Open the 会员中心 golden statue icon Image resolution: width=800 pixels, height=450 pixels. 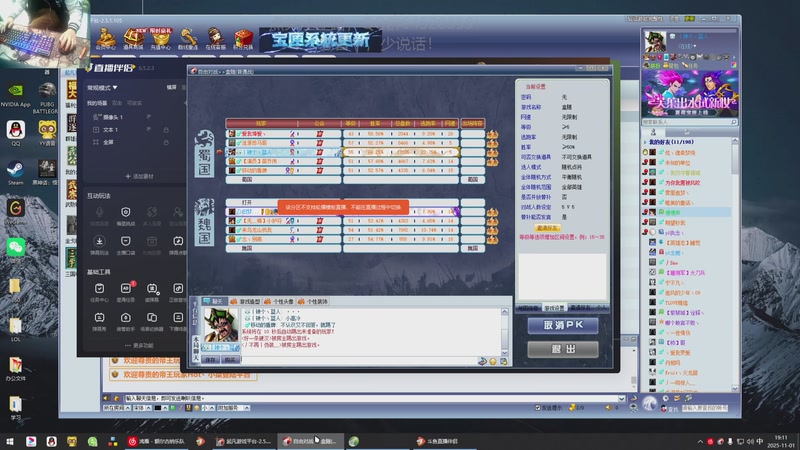pos(106,39)
